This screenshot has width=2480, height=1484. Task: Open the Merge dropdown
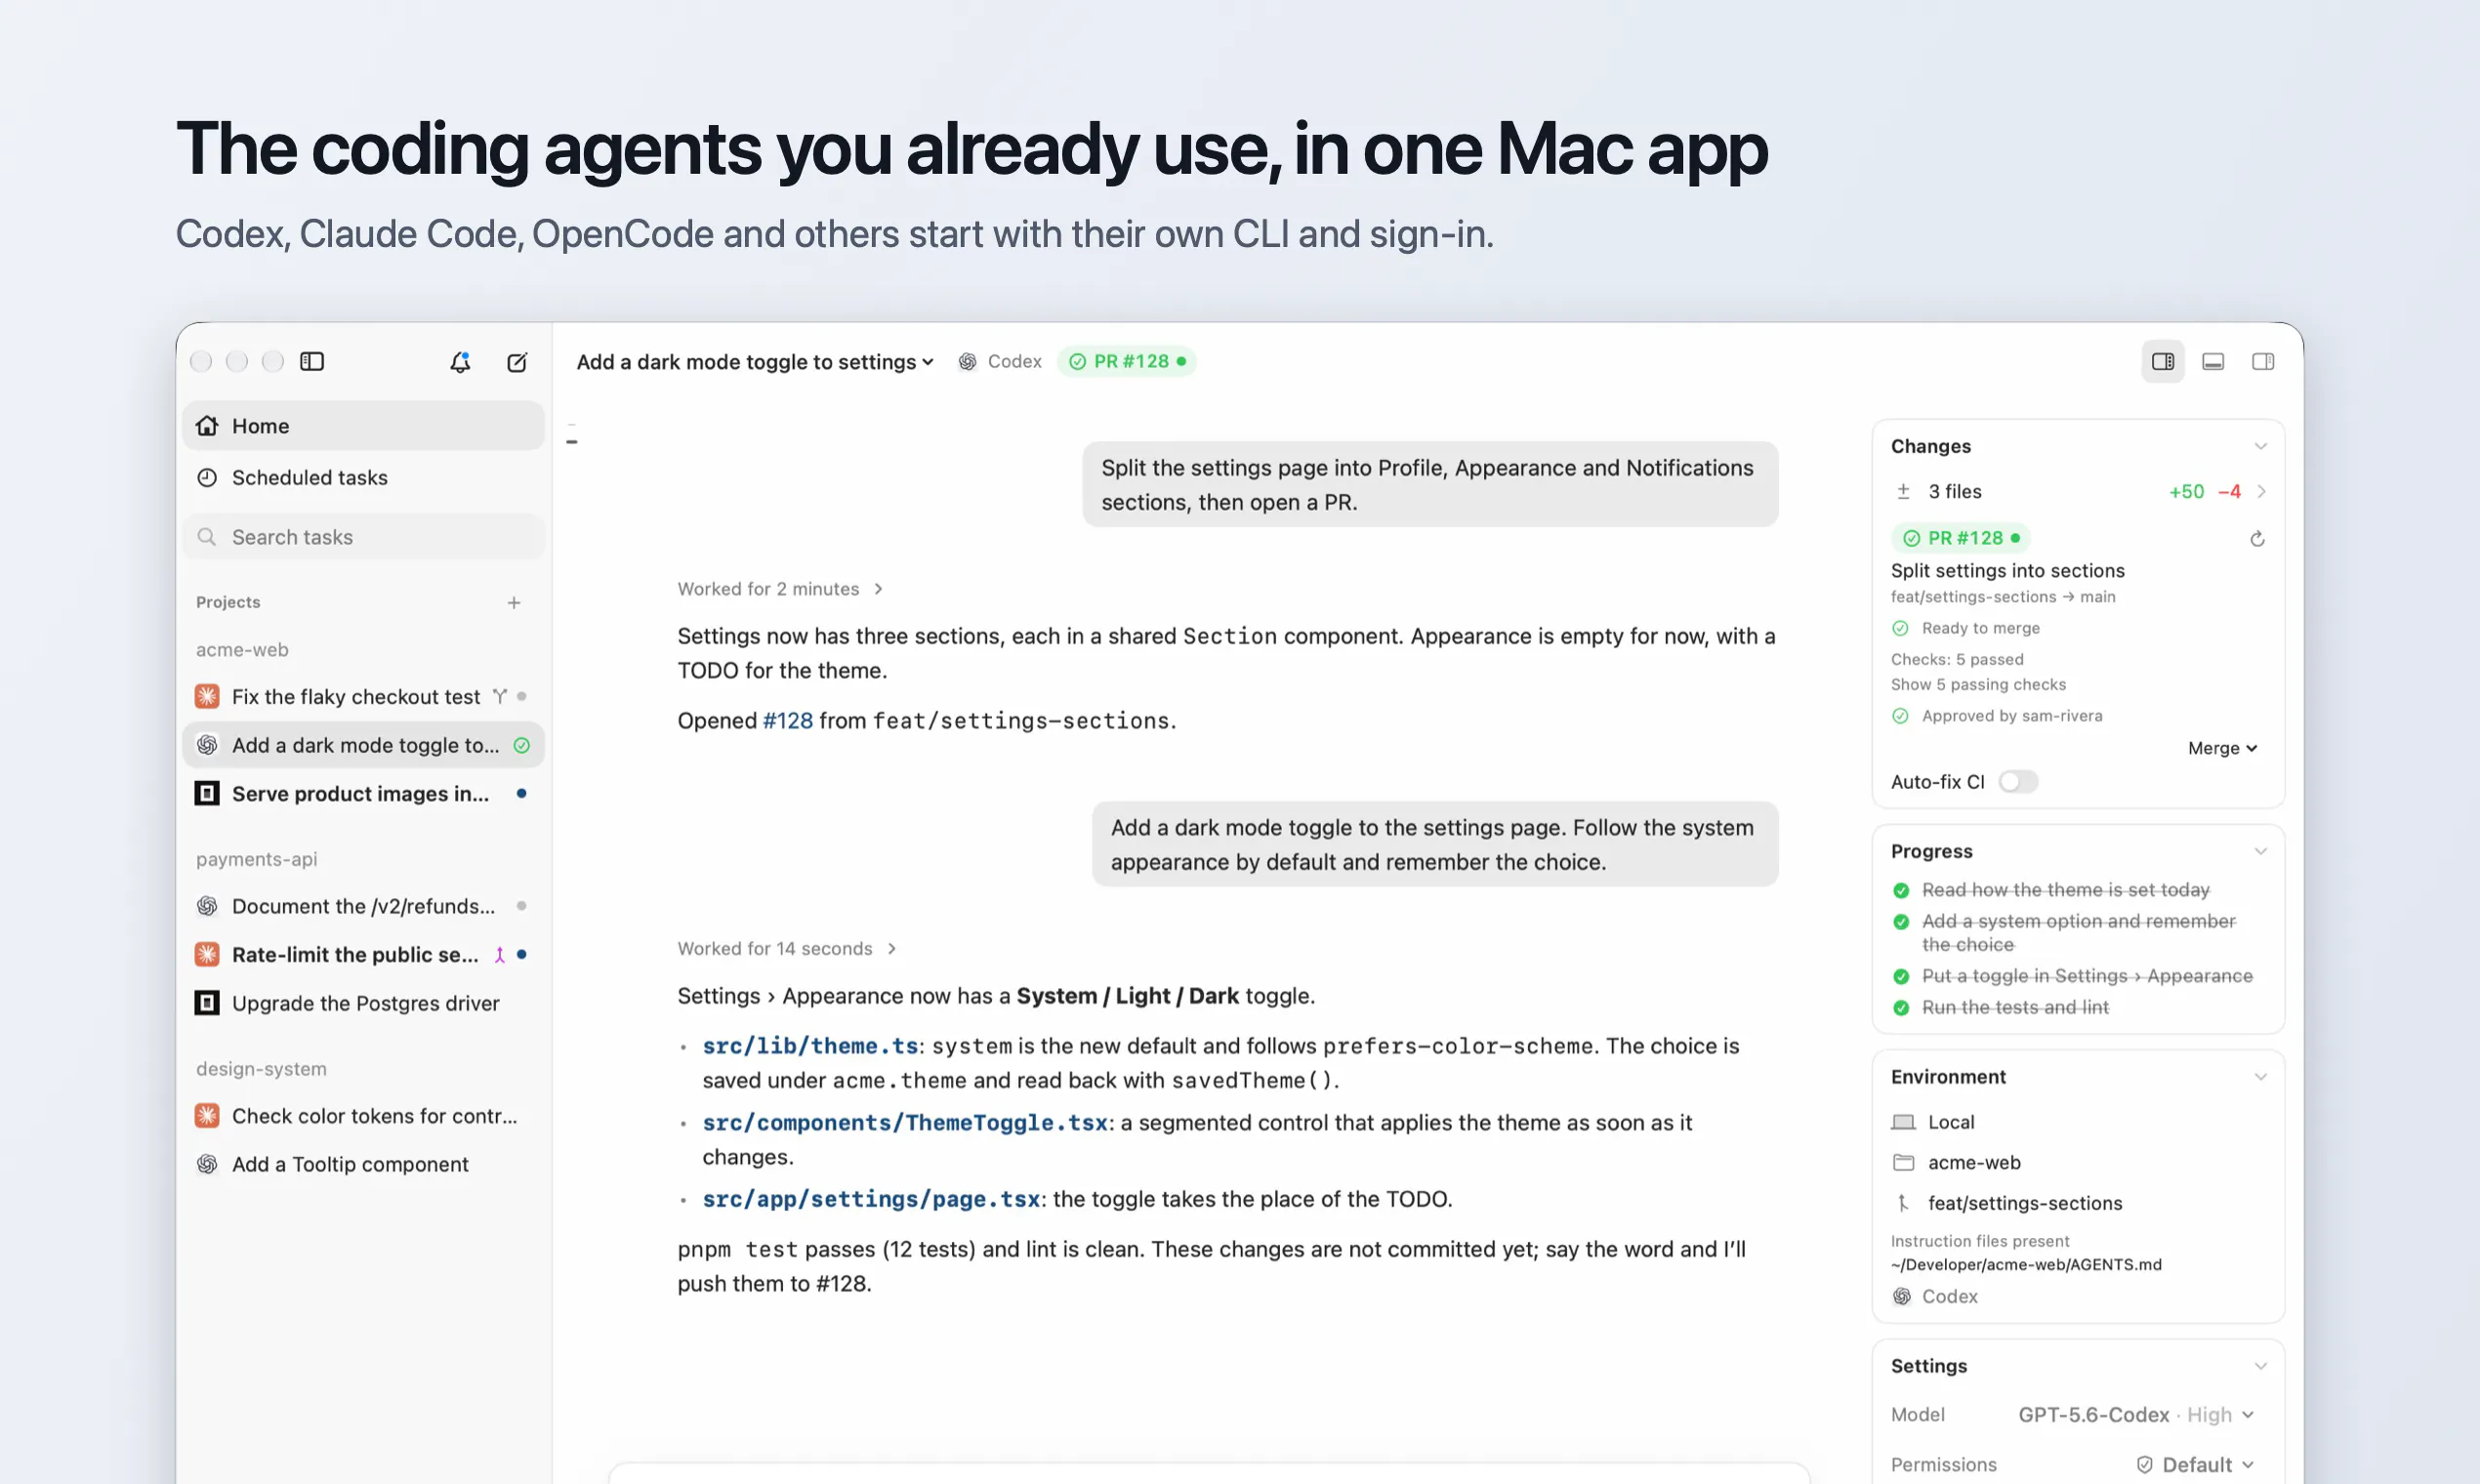(x=2222, y=748)
